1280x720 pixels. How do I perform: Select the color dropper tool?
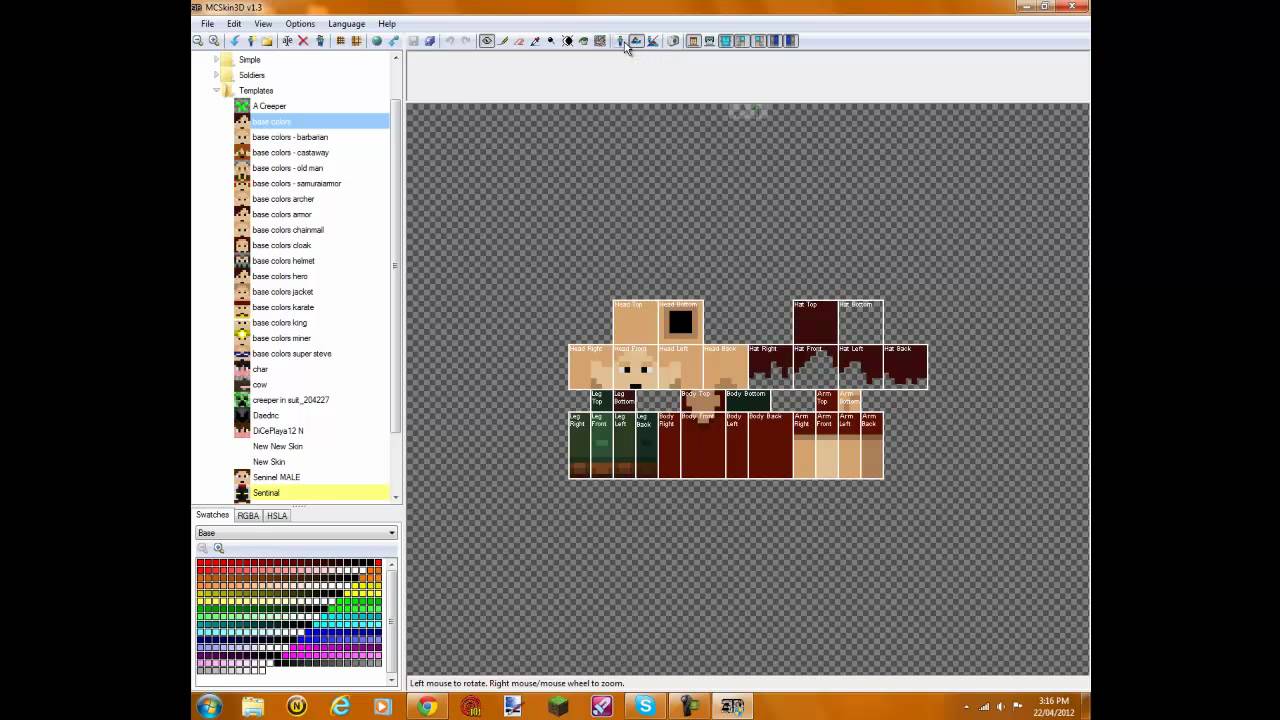point(535,41)
